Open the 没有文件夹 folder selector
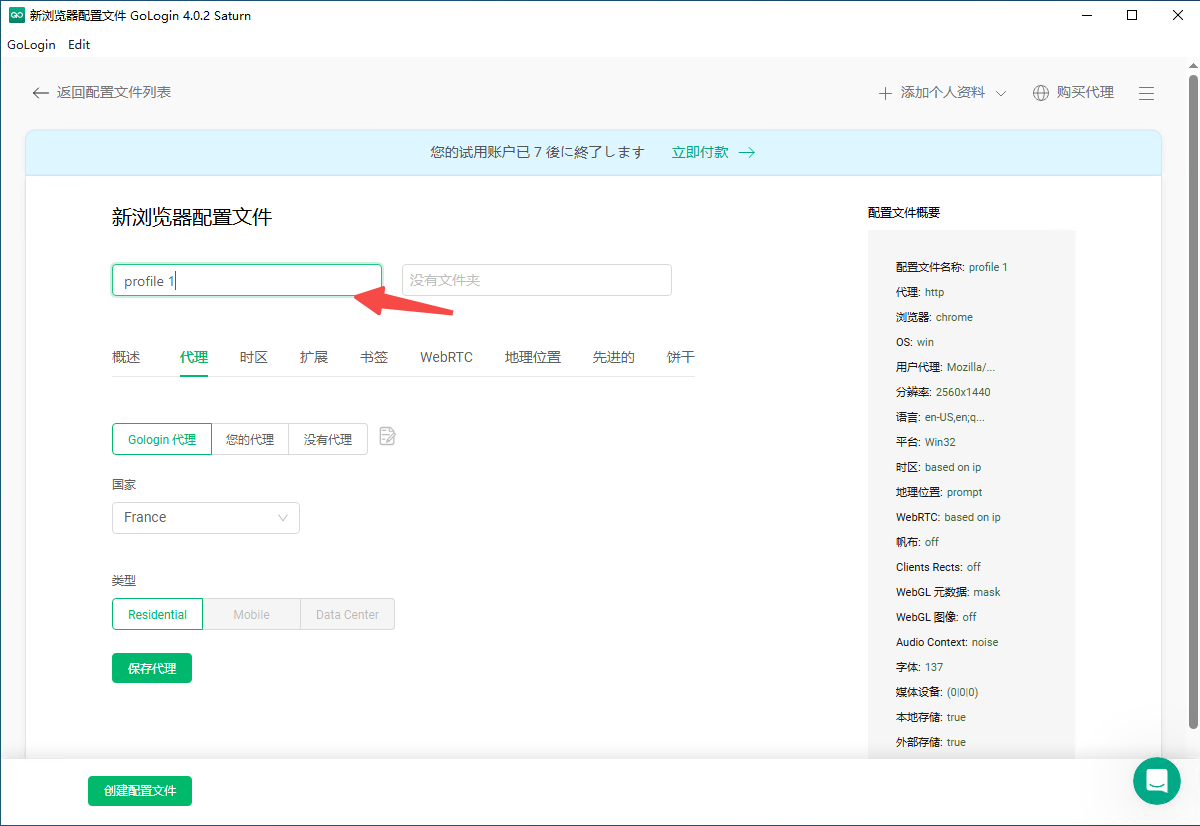1200x826 pixels. [536, 281]
